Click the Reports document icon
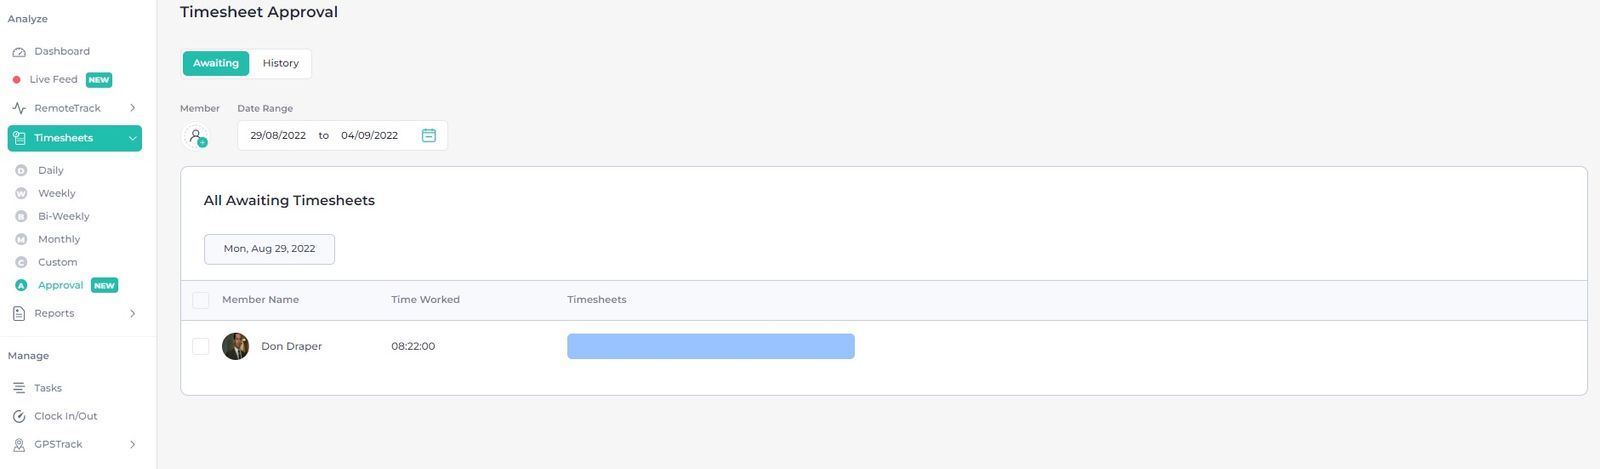Screen dimensions: 1600x469 [x=19, y=314]
